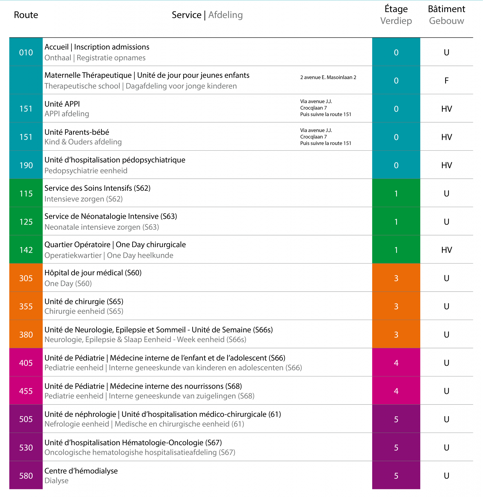Click the teal route 010 cell
The width and height of the screenshot is (492, 497).
pos(26,52)
